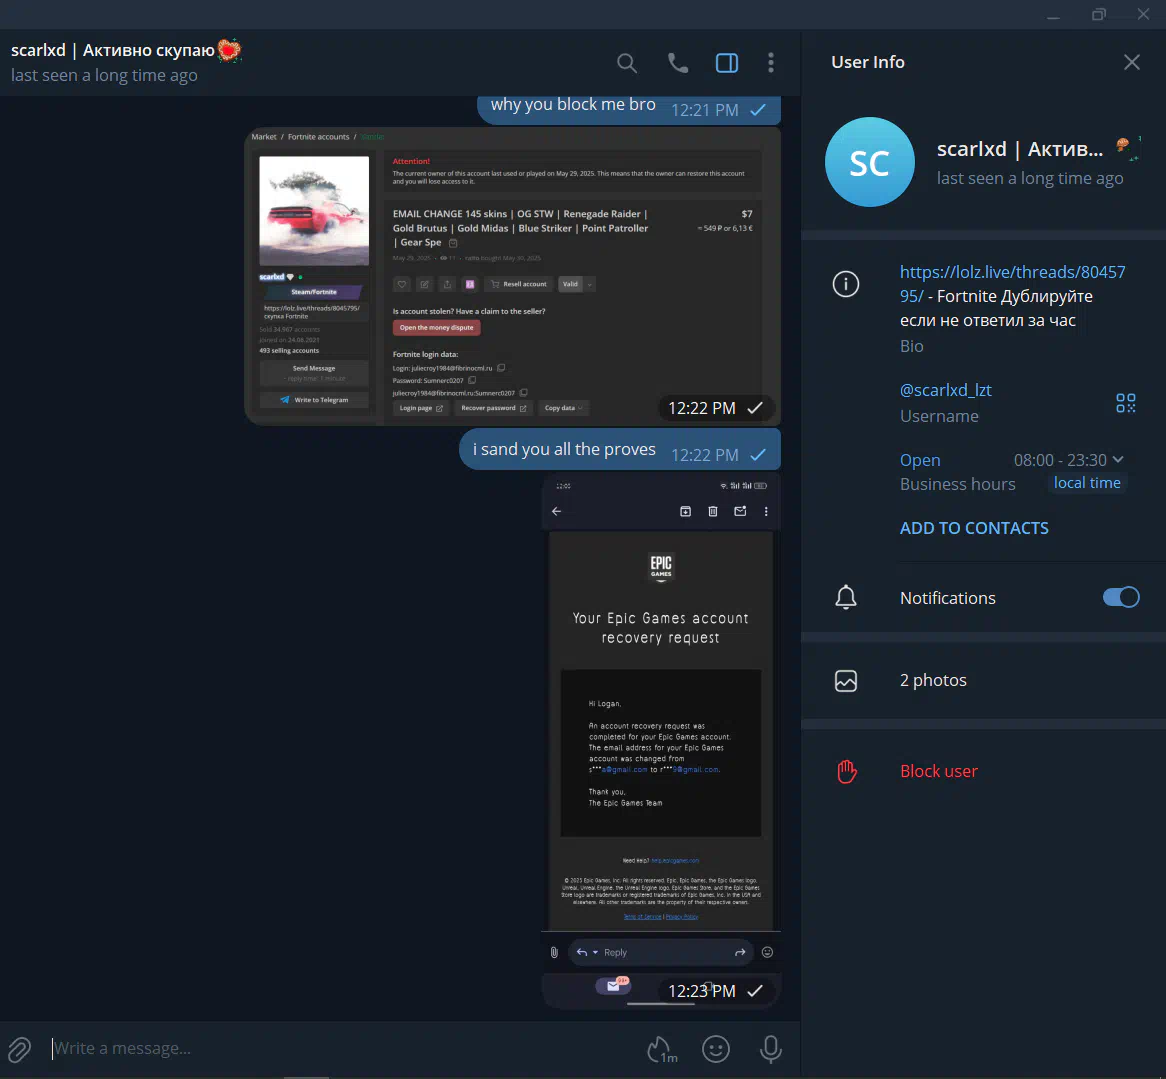This screenshot has width=1166, height=1079.
Task: Click the info circle icon beside the bio
Action: tap(845, 284)
